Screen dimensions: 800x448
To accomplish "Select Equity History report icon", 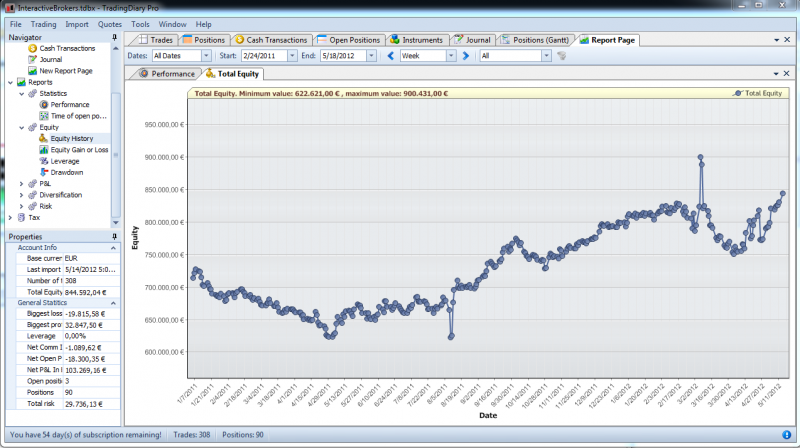I will pyautogui.click(x=44, y=138).
